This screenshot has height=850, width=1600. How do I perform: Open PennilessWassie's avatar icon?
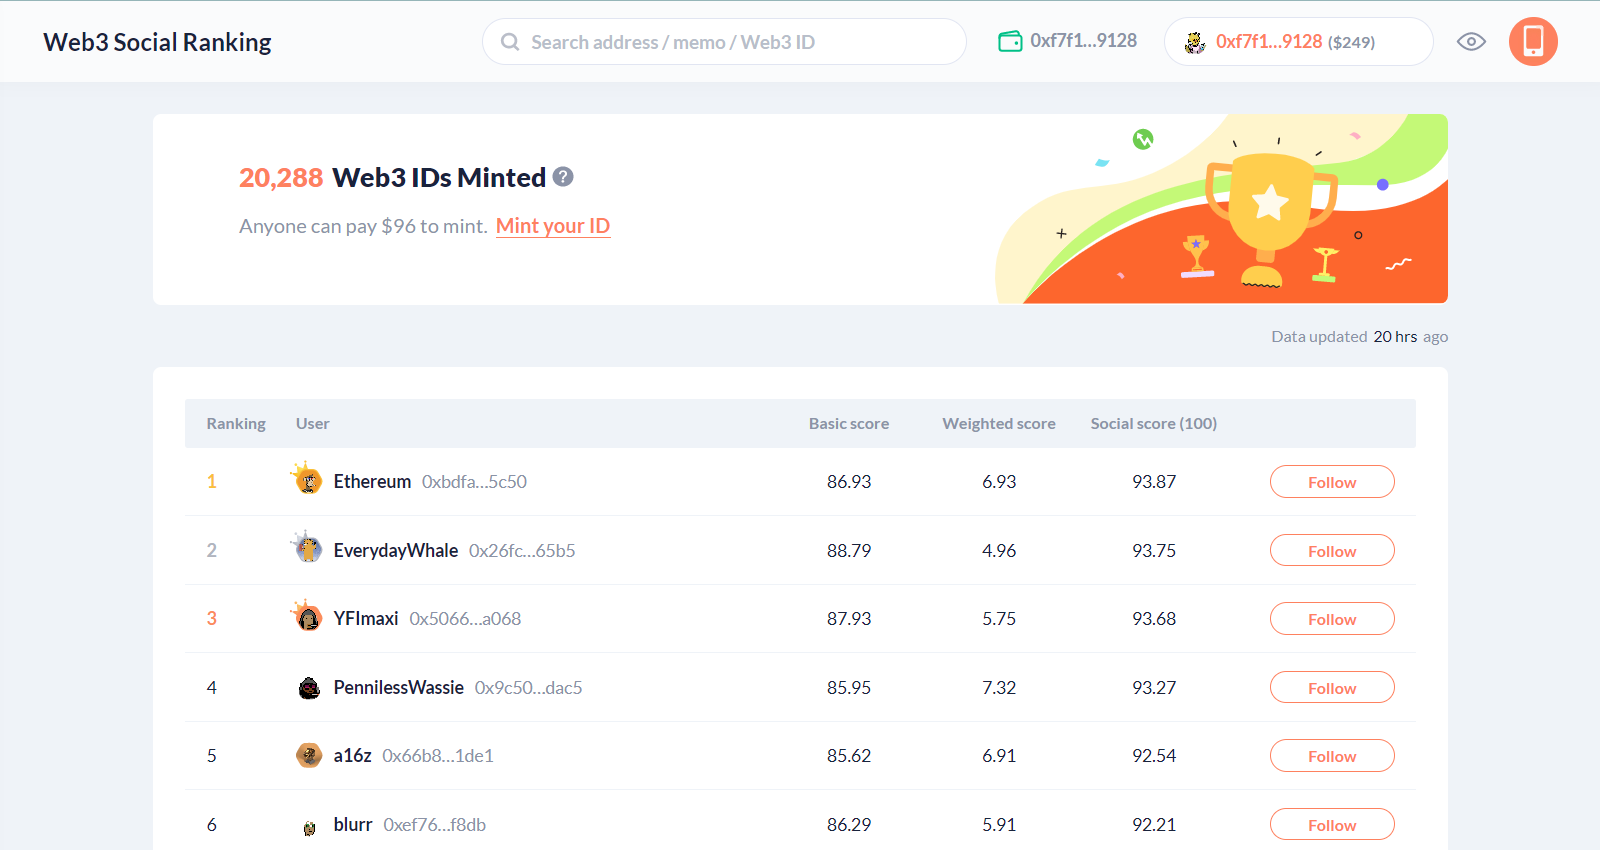(309, 688)
